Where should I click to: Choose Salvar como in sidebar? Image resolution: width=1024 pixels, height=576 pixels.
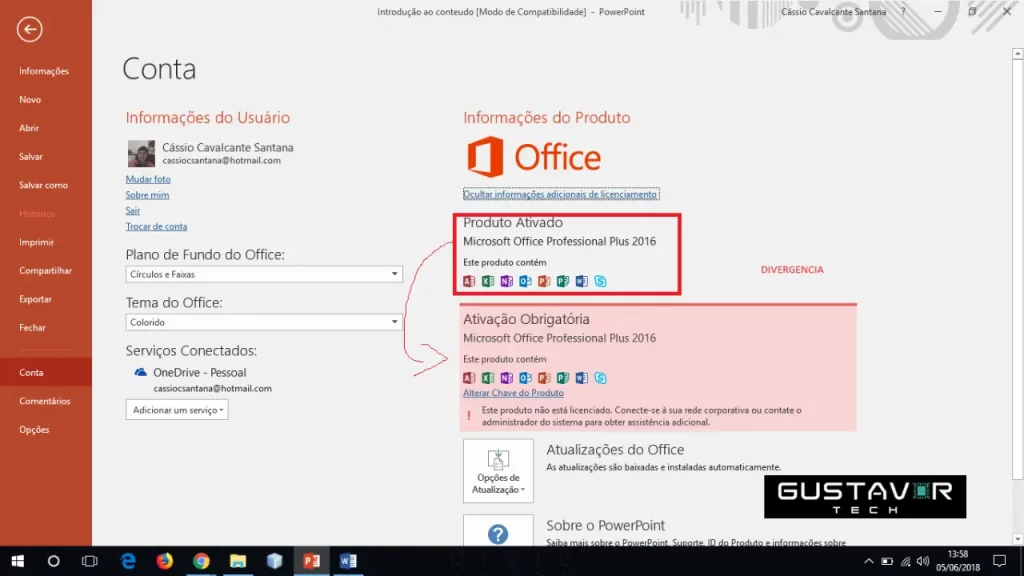coord(43,185)
